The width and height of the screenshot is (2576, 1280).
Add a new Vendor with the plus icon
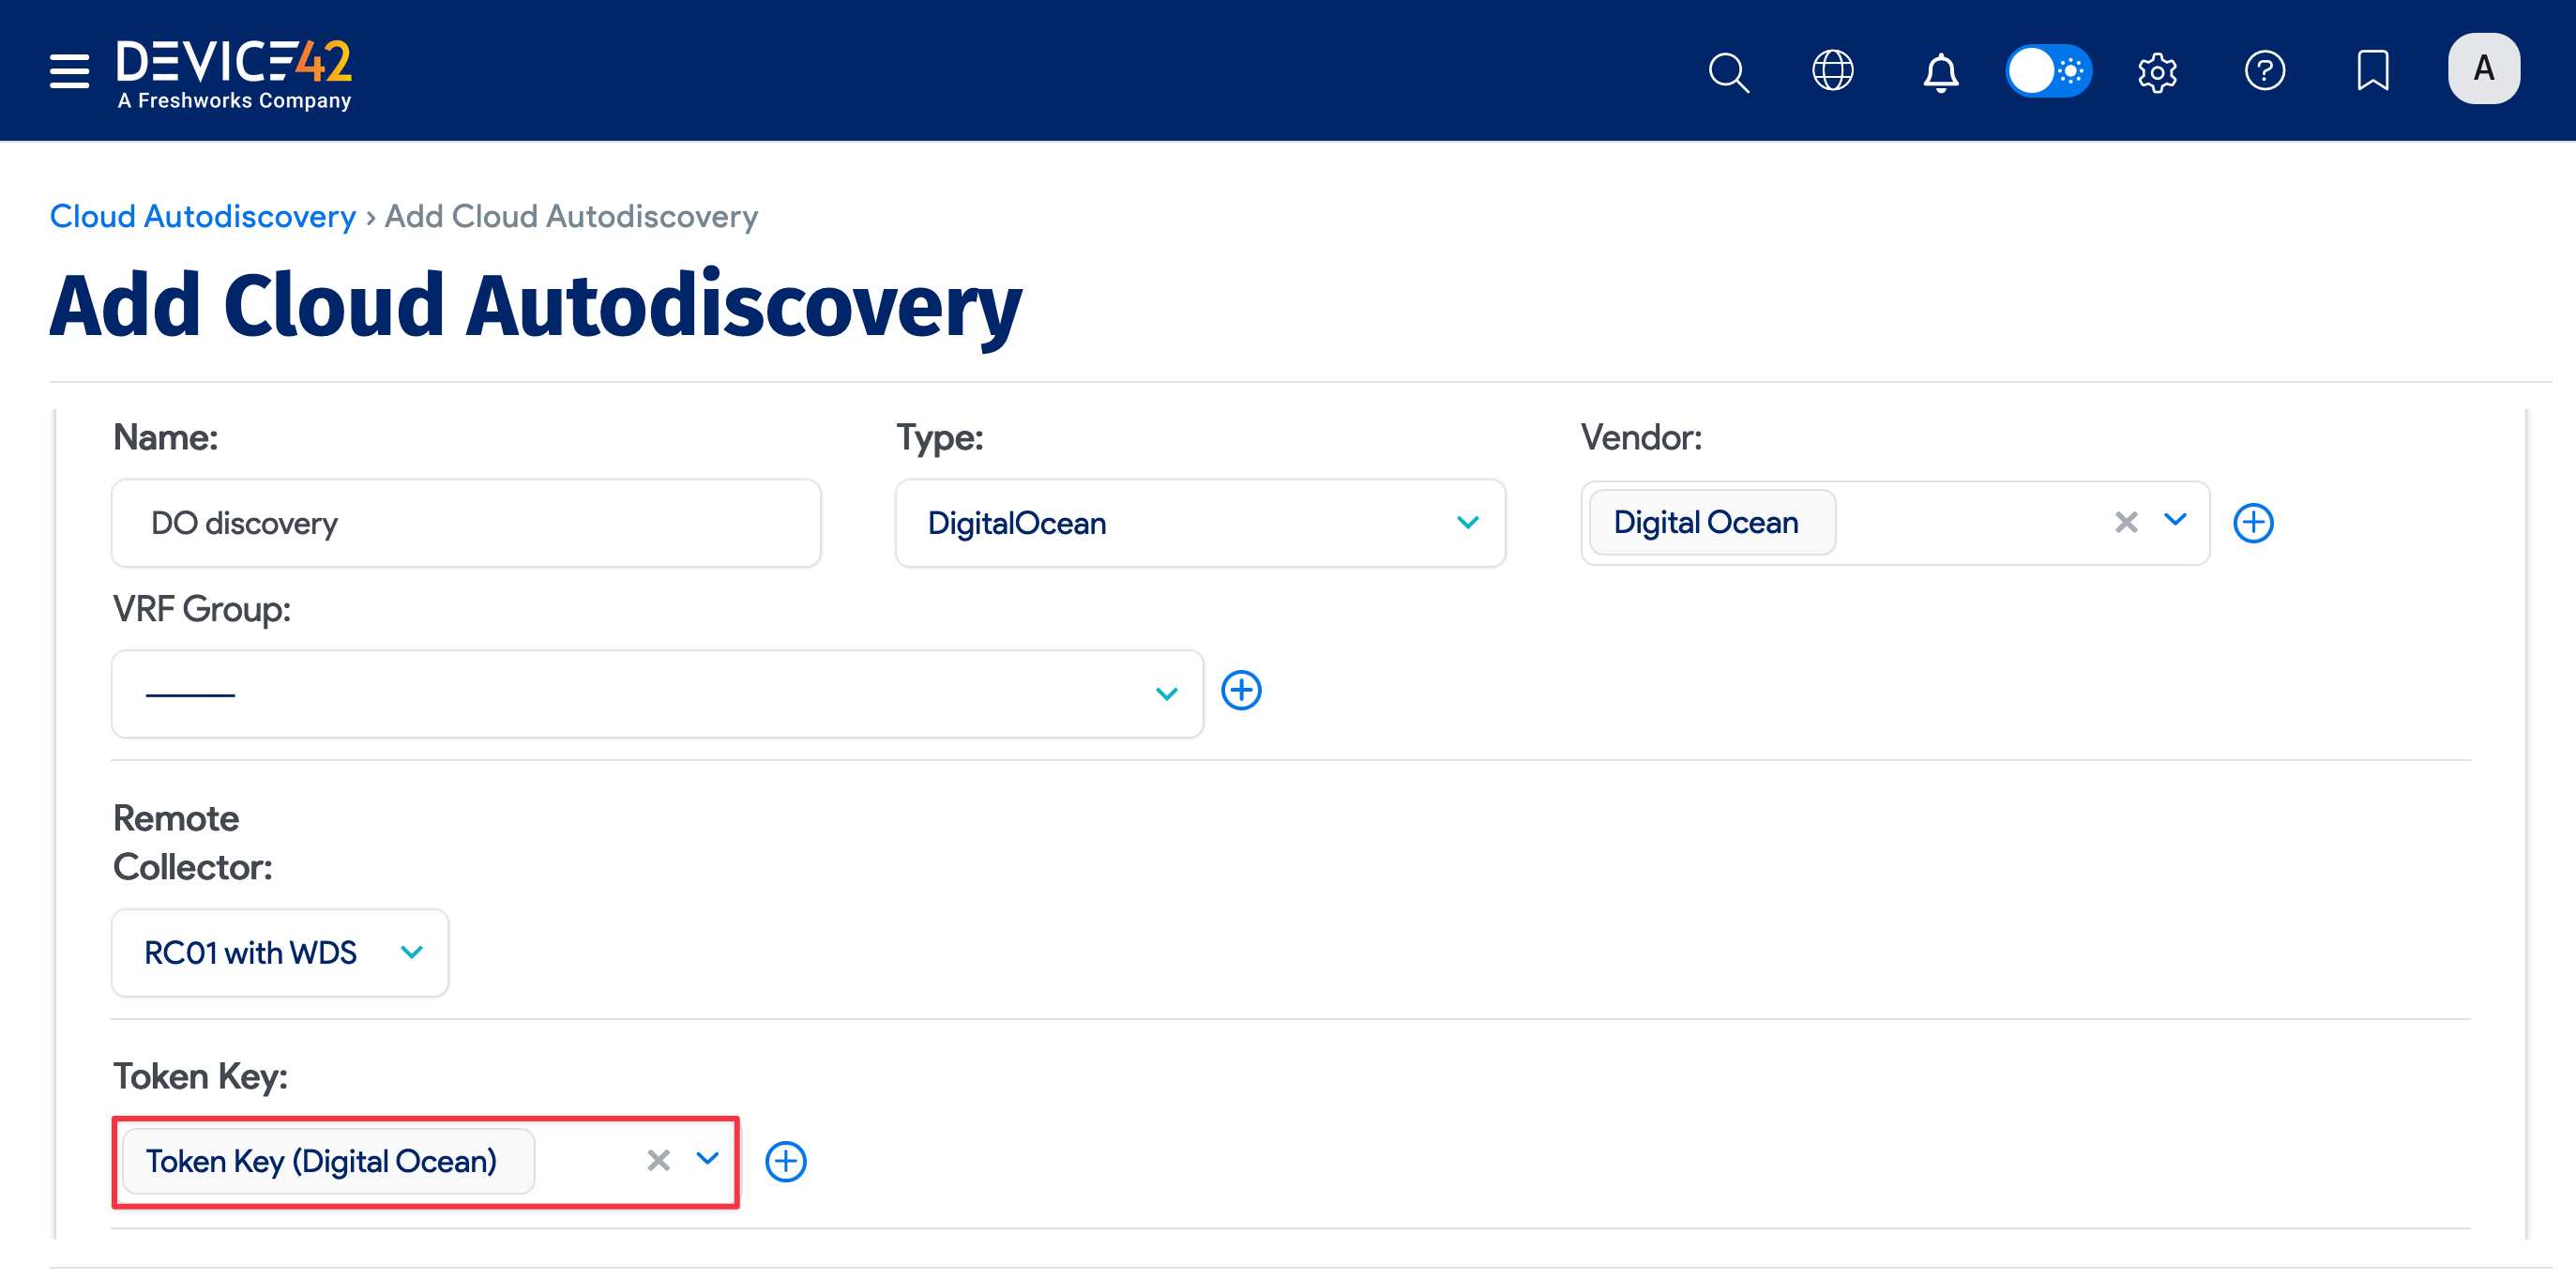2254,522
